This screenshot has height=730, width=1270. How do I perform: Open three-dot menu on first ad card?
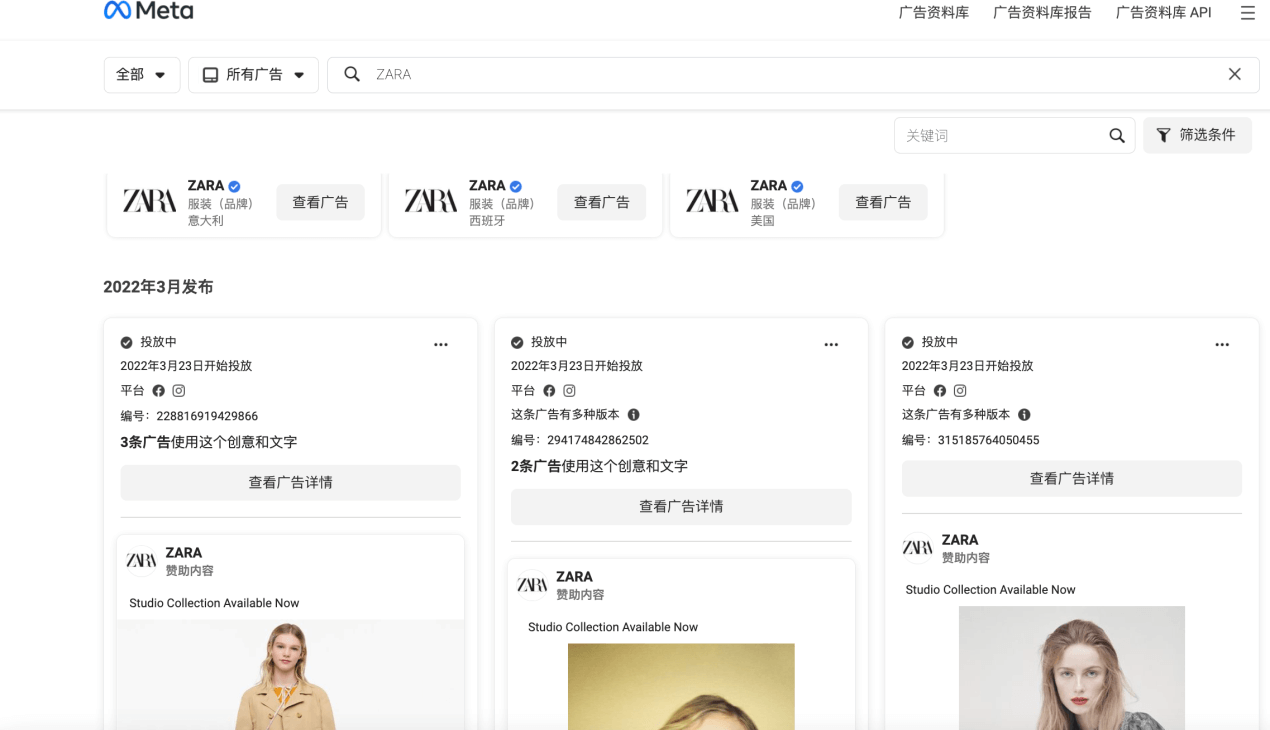(x=441, y=344)
